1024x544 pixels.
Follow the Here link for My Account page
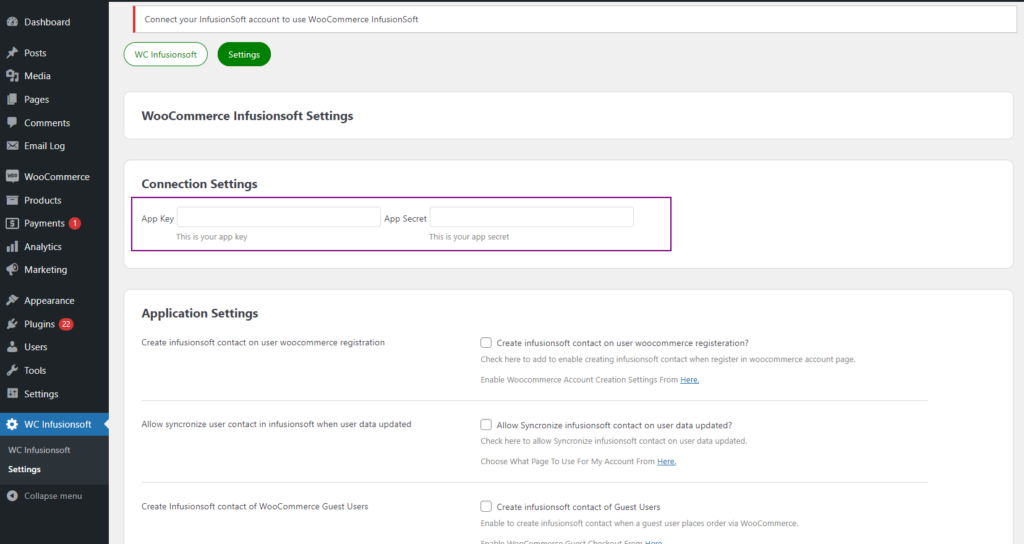point(666,461)
